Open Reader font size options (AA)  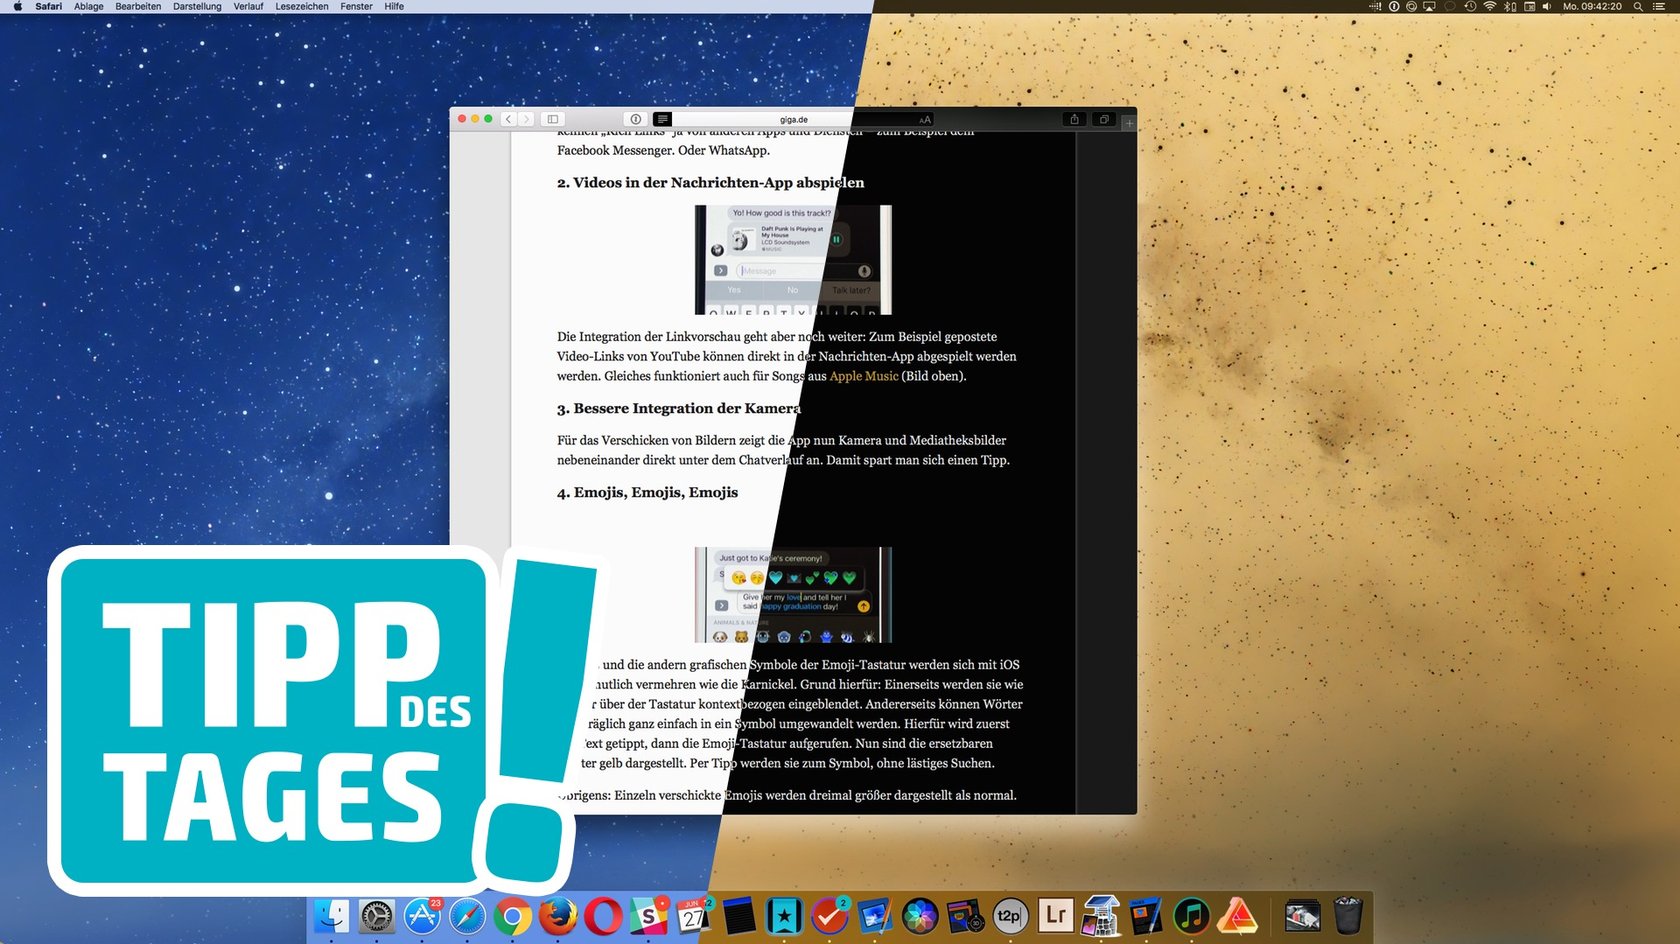pyautogui.click(x=924, y=120)
